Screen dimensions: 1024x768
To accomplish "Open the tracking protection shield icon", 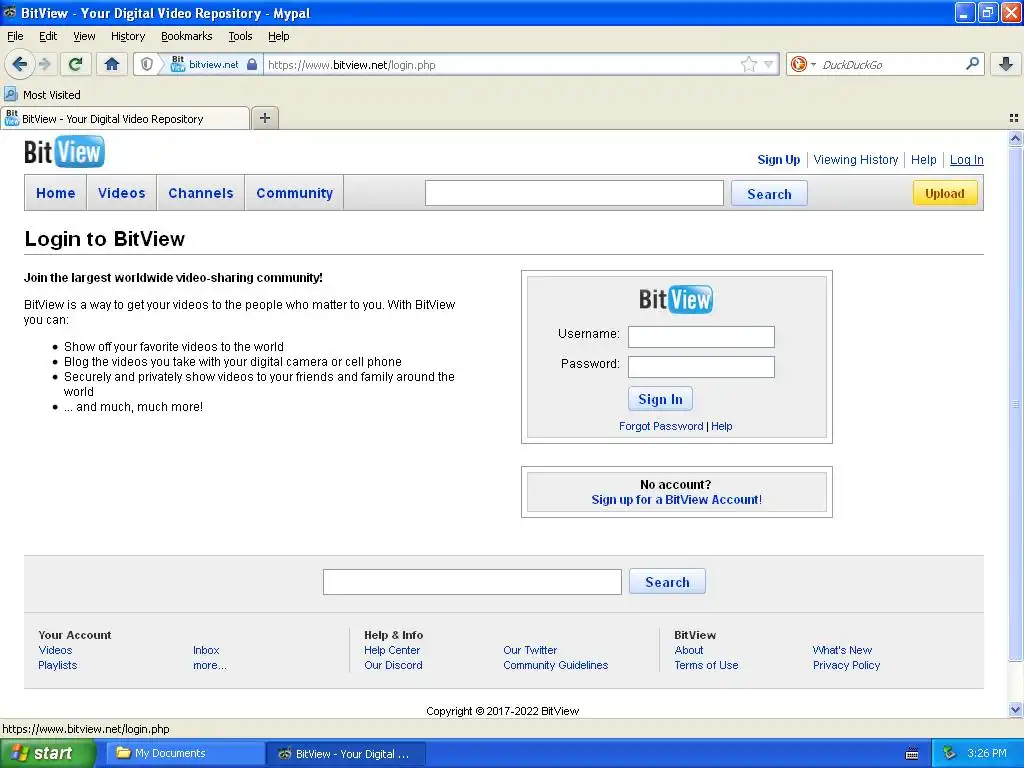I will [x=147, y=64].
